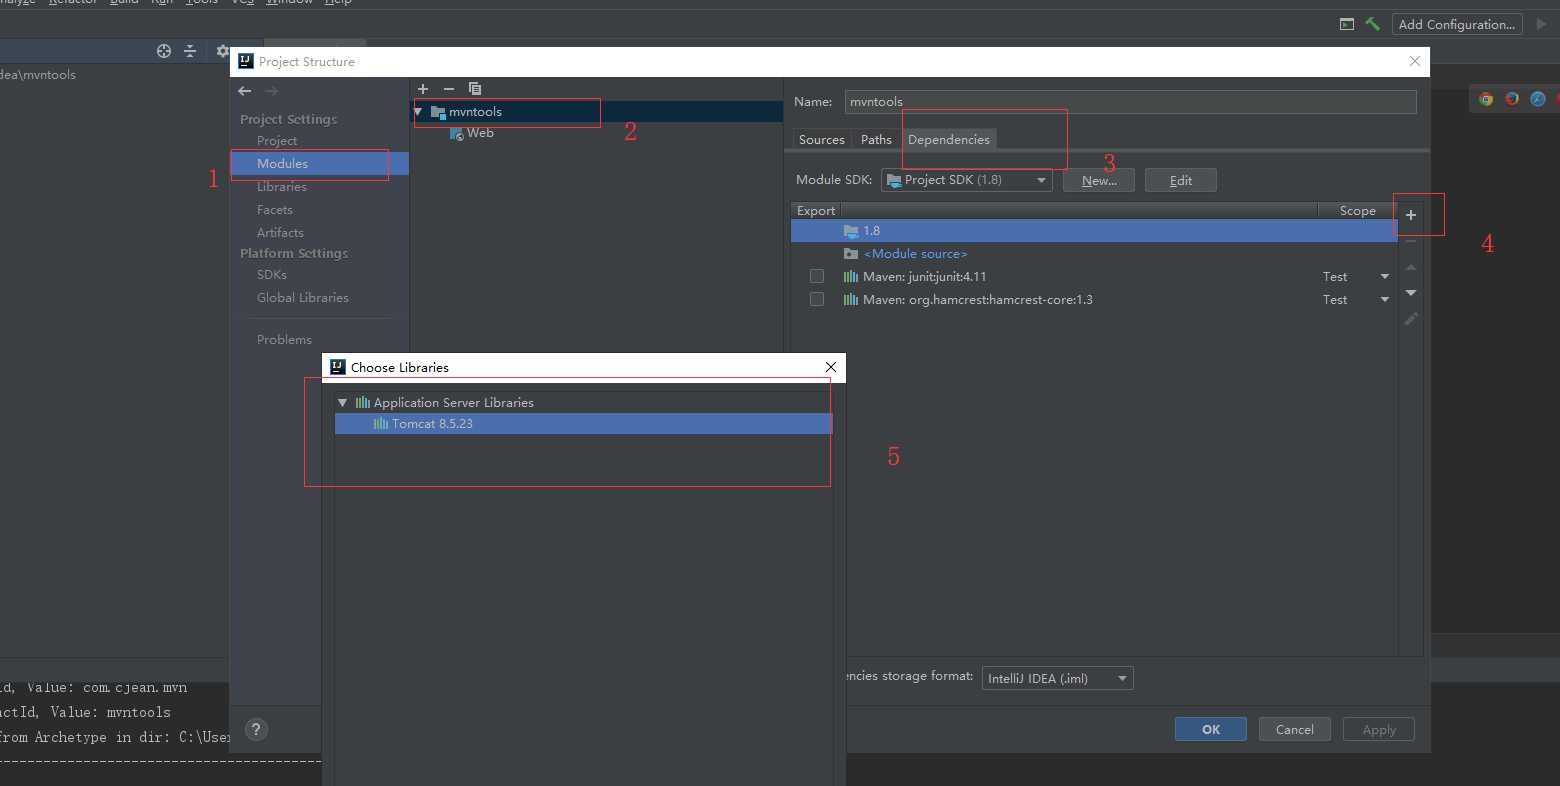The image size is (1560, 786).
Task: Click the help question mark button
Action: 256,730
